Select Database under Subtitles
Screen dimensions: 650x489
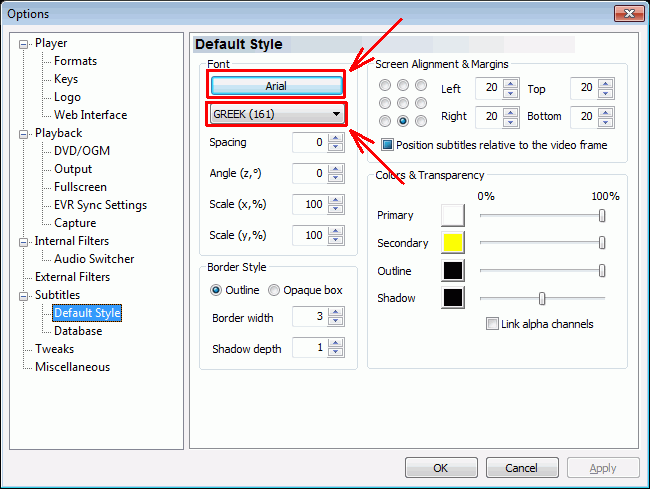coord(78,331)
